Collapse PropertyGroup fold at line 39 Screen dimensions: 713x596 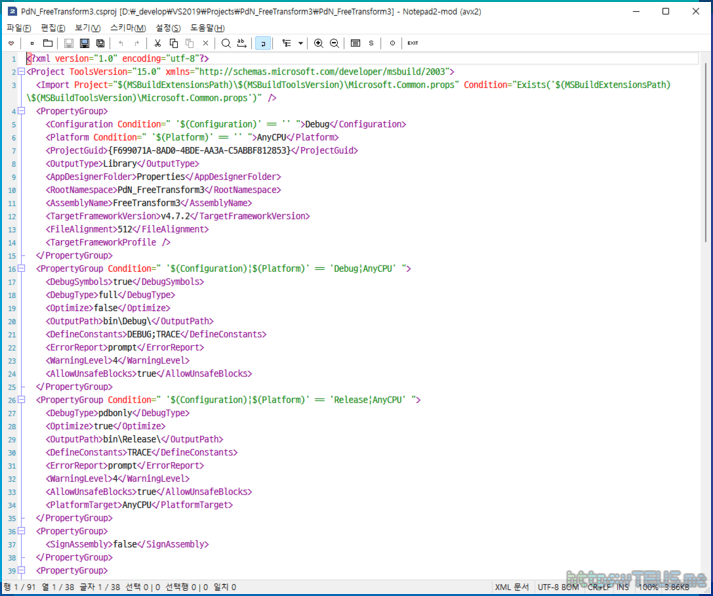21,571
